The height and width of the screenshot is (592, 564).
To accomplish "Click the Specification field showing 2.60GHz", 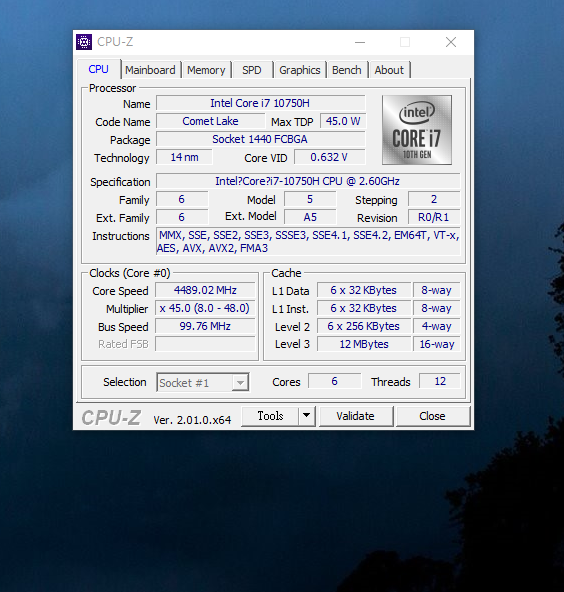I will [x=308, y=181].
